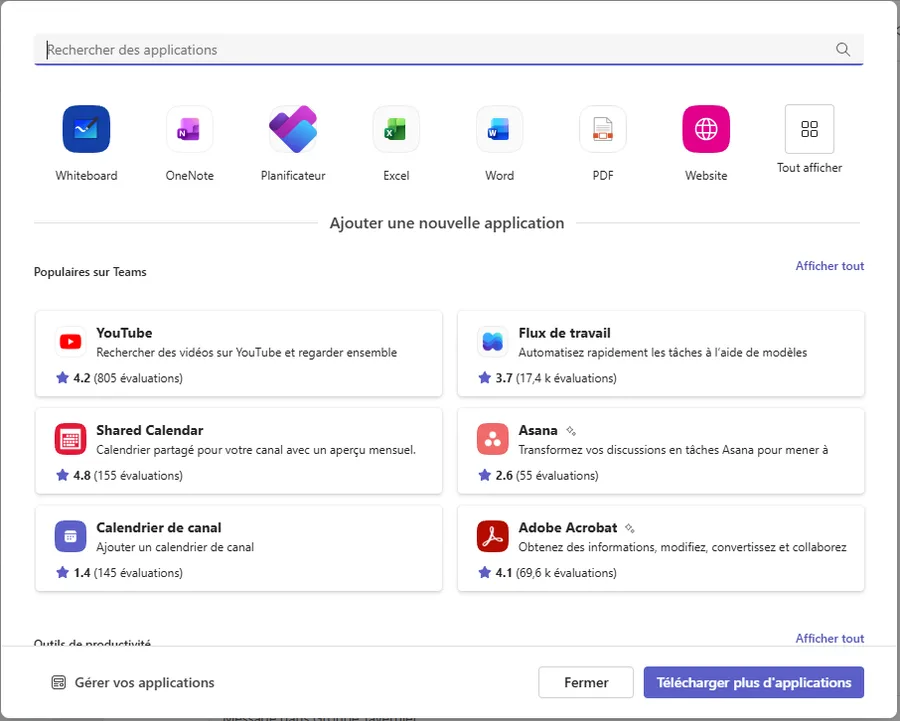Click 'Rechercher des vidéos sur YouTube' description
Image resolution: width=900 pixels, height=721 pixels.
(x=247, y=352)
